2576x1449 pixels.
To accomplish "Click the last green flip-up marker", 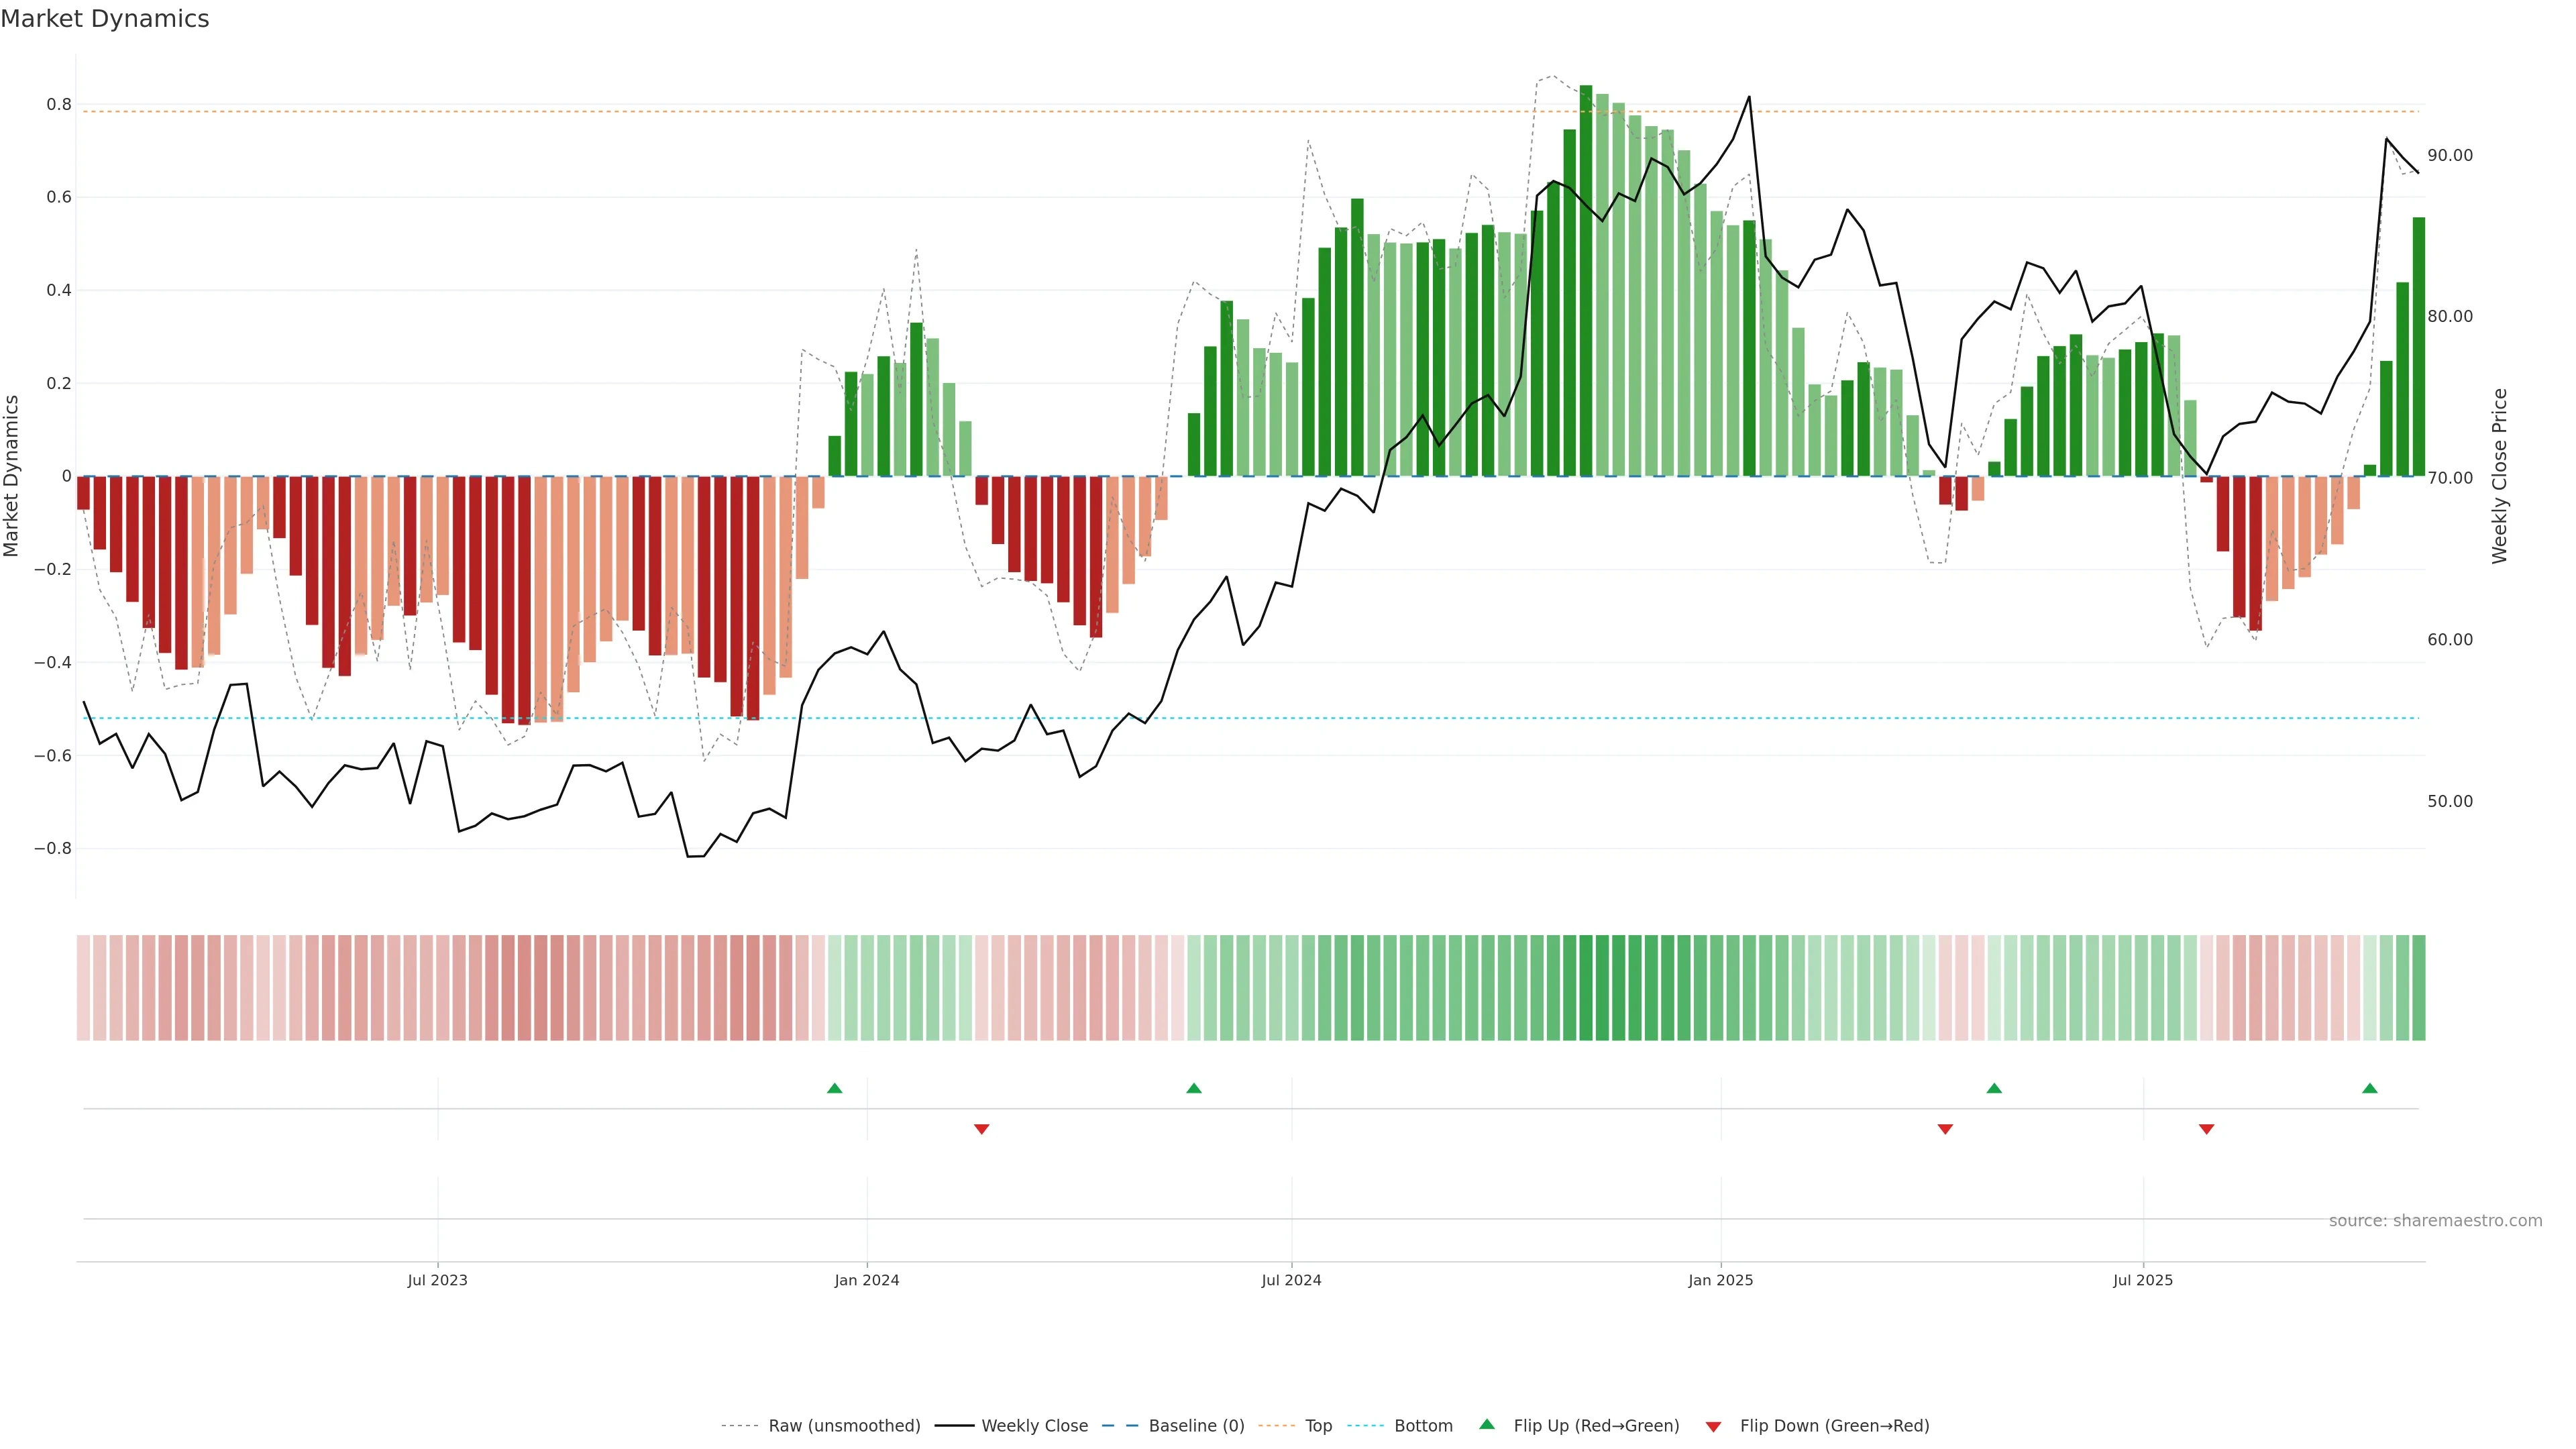I will pos(2369,1088).
